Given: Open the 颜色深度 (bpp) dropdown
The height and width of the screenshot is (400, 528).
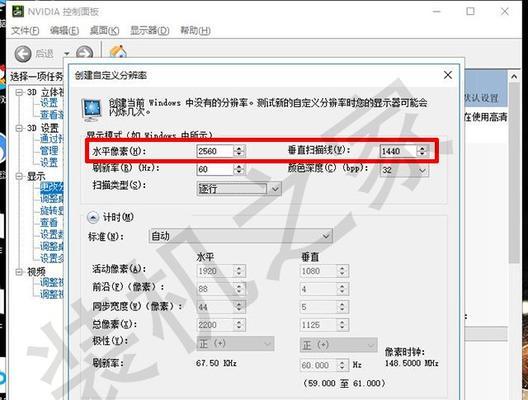Looking at the screenshot, I should coord(404,170).
